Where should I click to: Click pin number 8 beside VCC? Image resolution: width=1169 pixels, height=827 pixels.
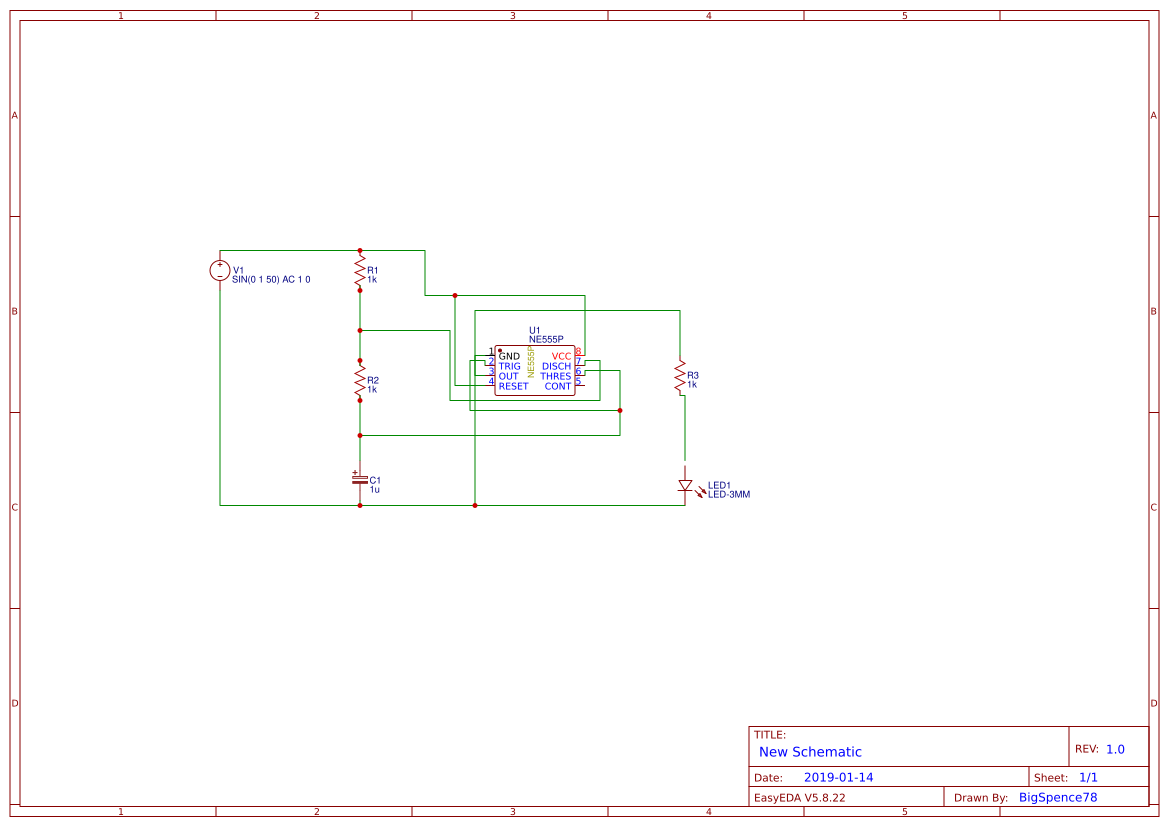point(578,351)
